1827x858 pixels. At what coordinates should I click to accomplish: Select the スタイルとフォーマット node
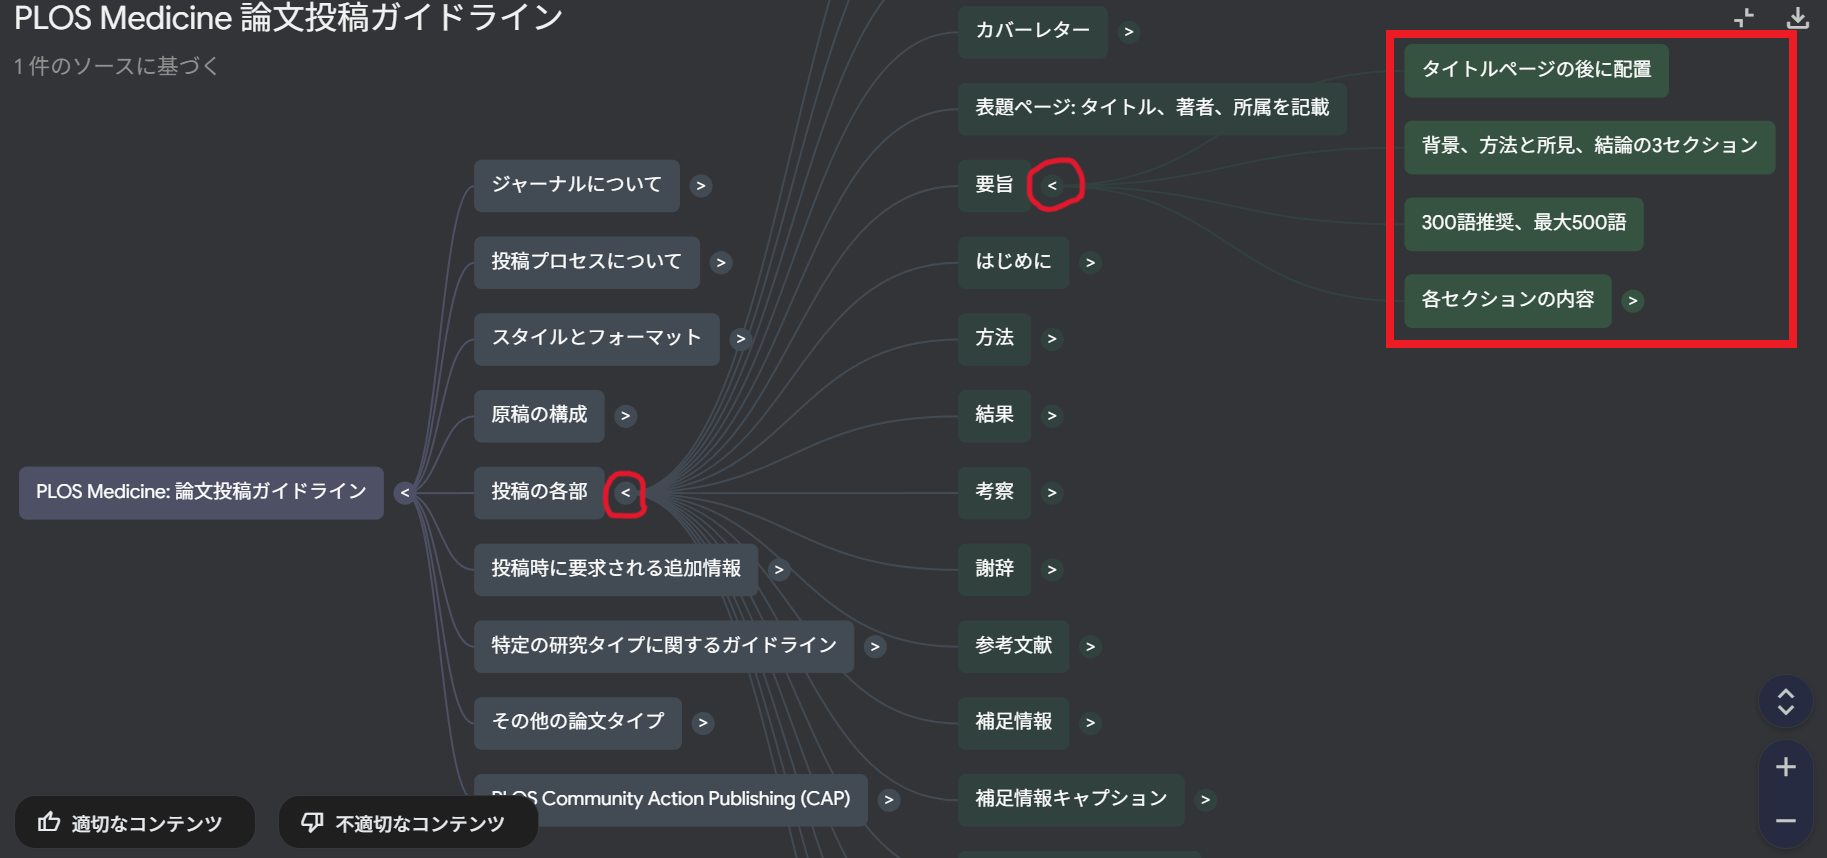point(597,338)
